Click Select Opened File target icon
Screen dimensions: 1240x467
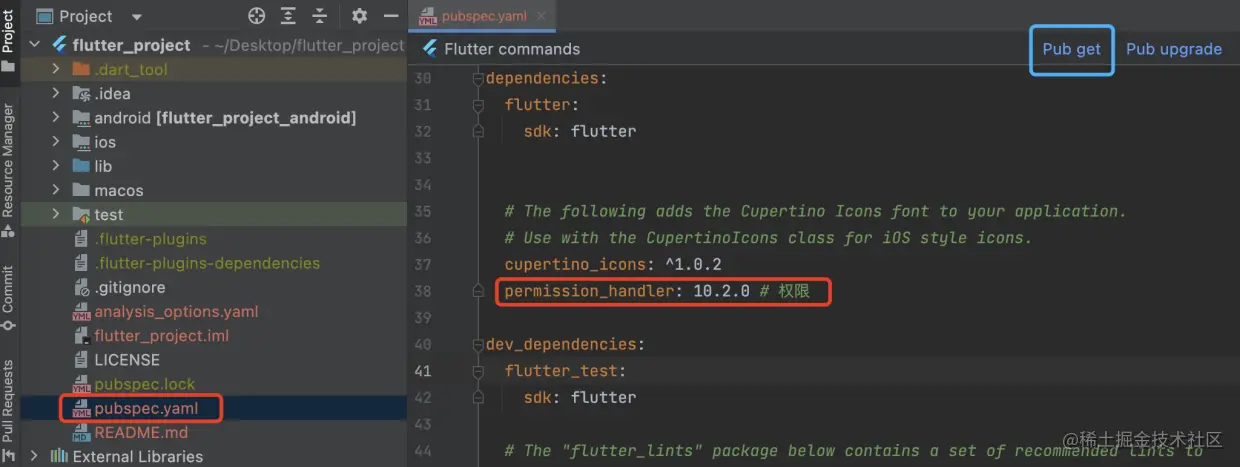click(257, 16)
